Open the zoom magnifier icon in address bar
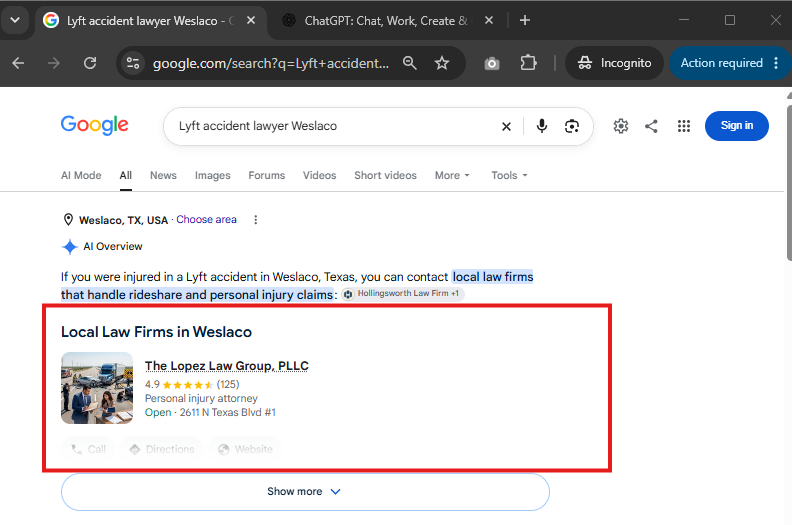 point(410,63)
